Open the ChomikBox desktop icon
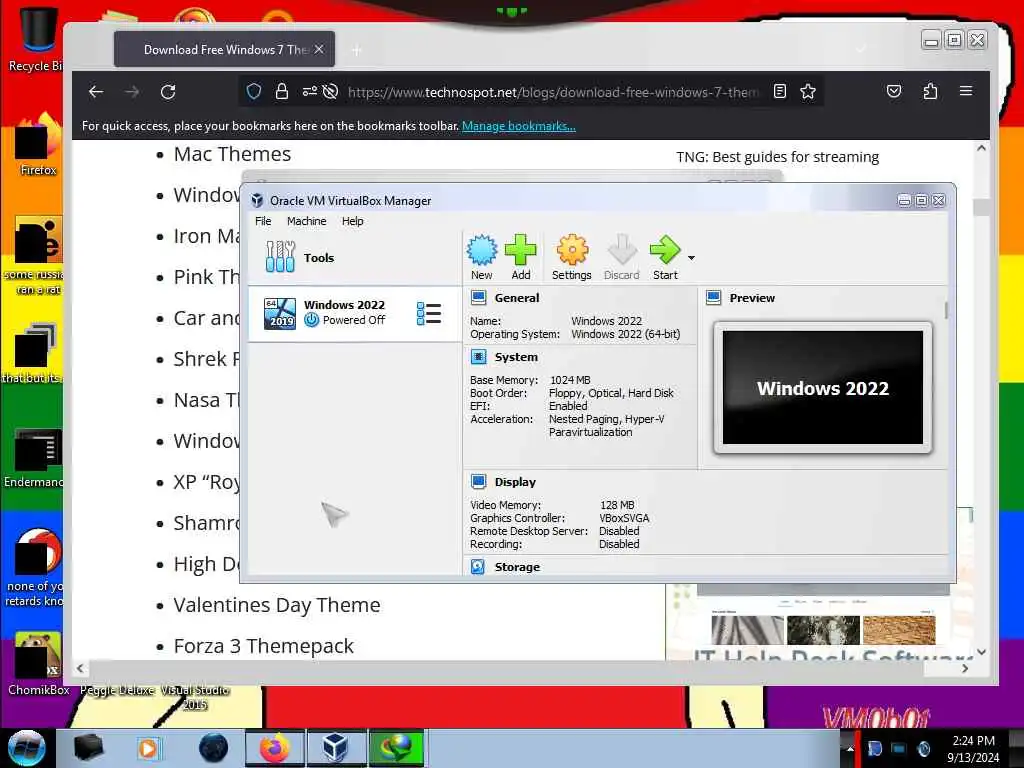The width and height of the screenshot is (1024, 768). [x=38, y=663]
